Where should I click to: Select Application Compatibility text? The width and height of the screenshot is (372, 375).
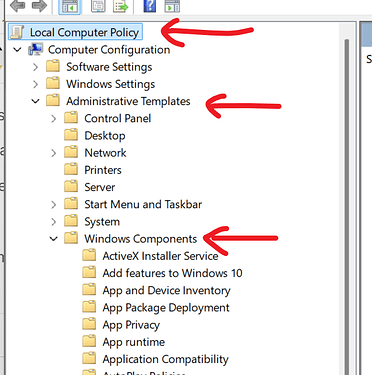coord(165,359)
